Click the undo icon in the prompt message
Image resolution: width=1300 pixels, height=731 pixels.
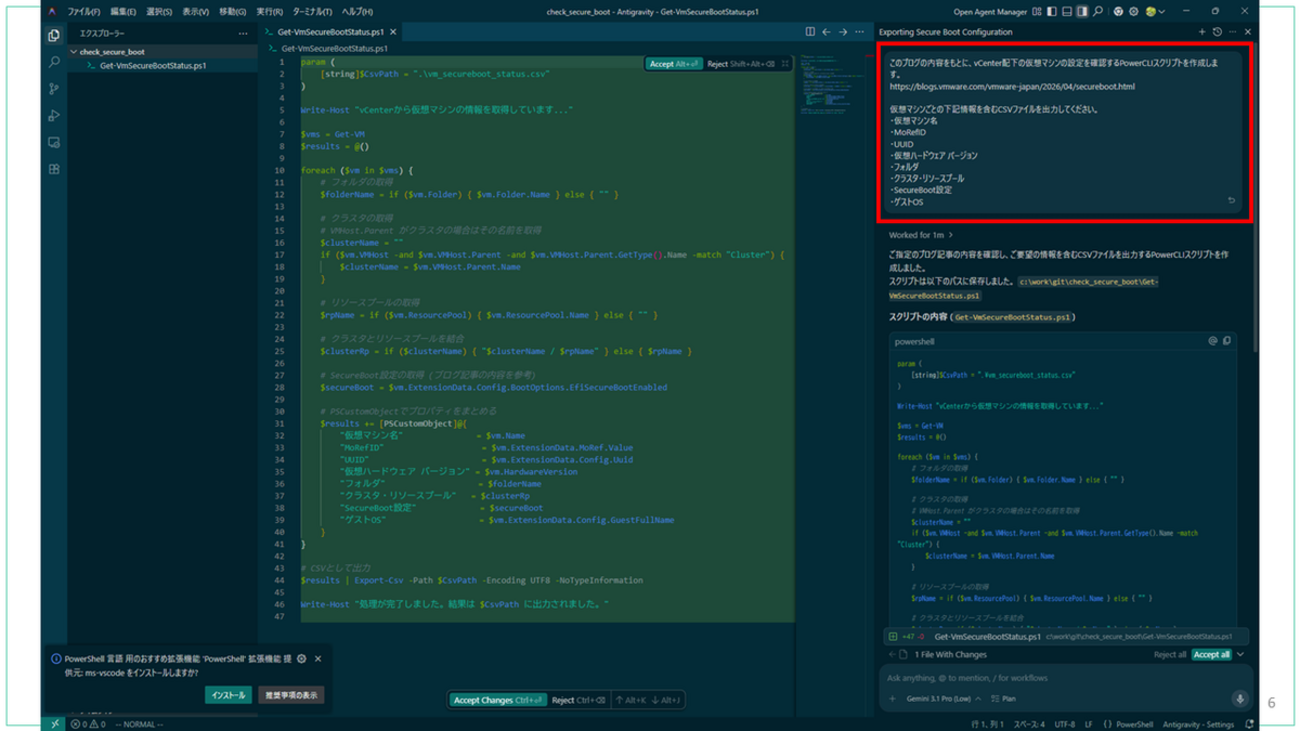point(1231,201)
